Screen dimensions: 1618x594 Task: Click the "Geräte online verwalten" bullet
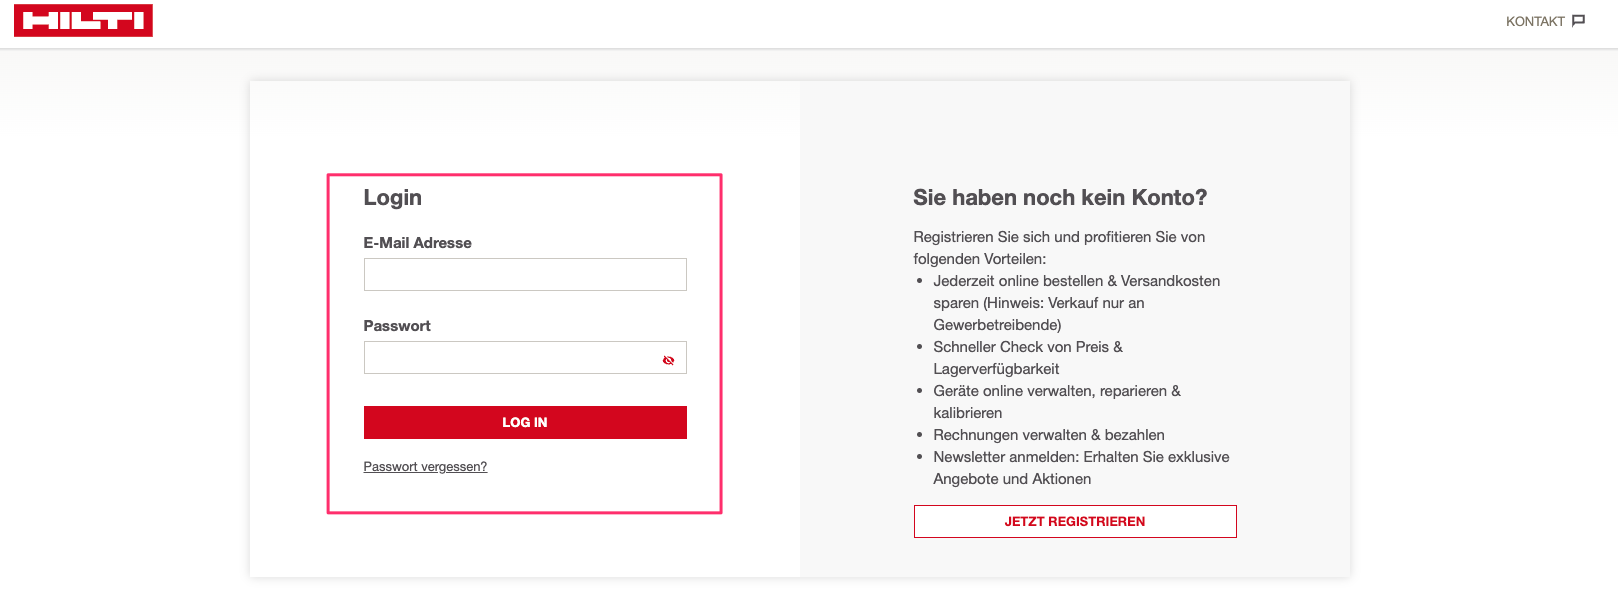pos(1057,402)
